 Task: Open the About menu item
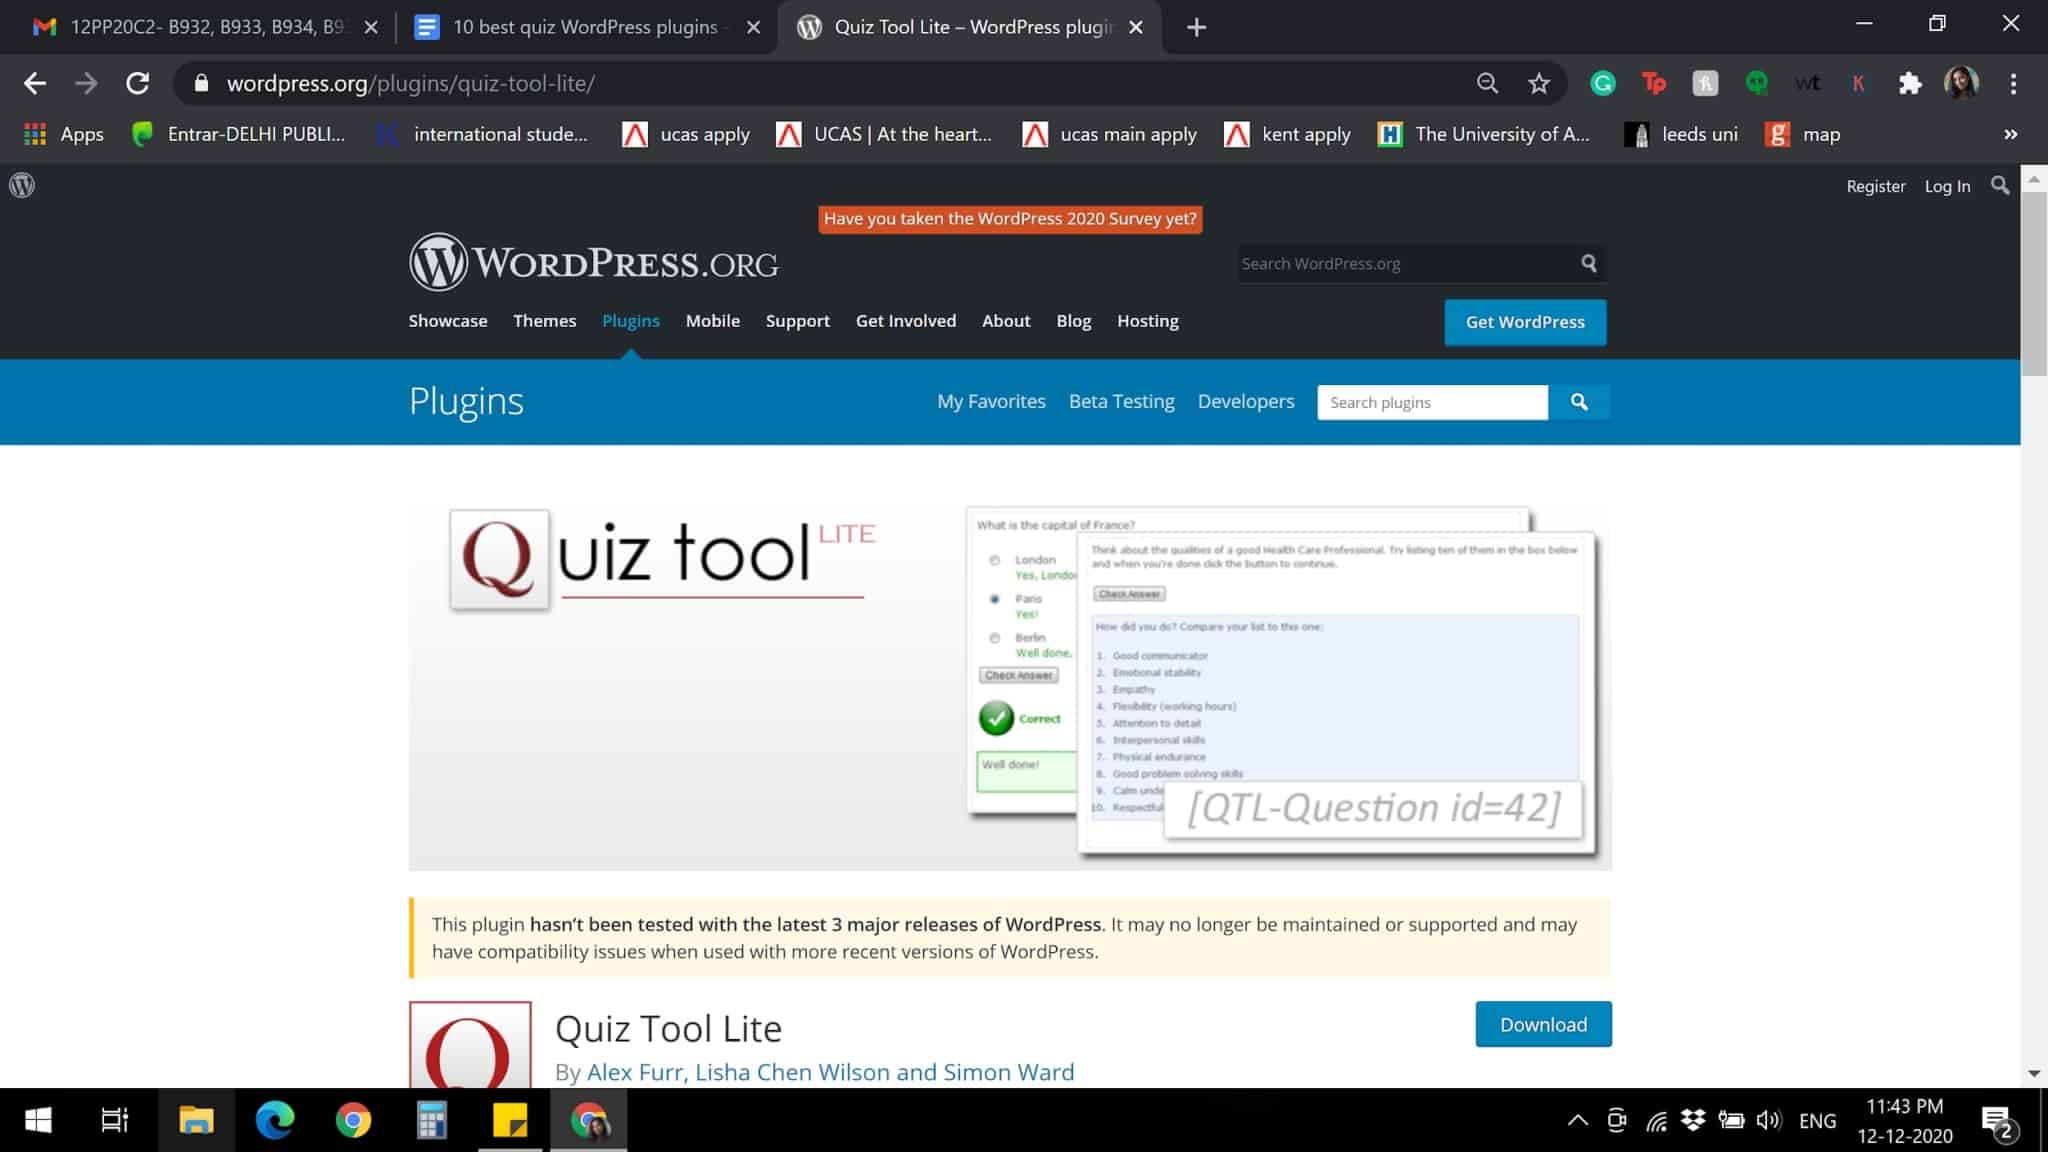pos(1006,321)
